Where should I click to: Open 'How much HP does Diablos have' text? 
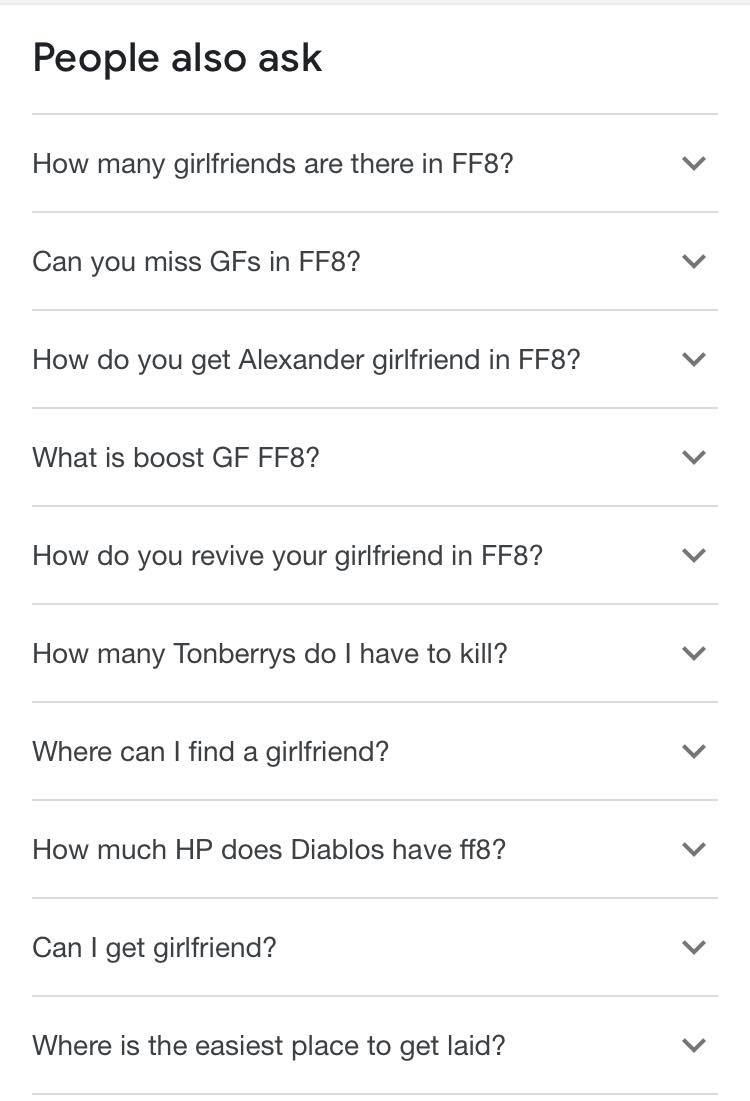point(269,849)
